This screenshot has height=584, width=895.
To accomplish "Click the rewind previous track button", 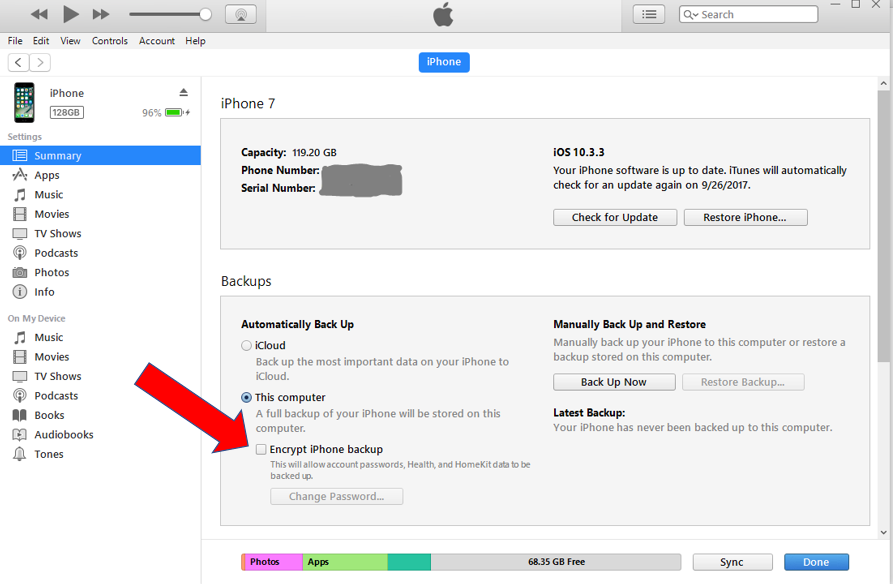I will 39,14.
